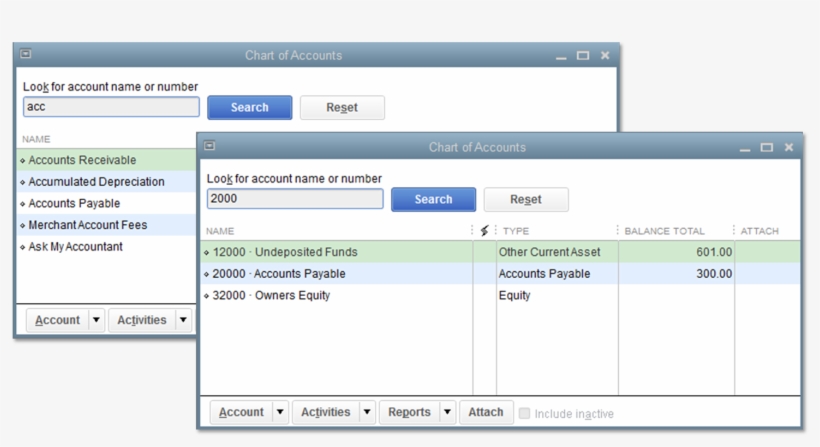
Task: Select 20000 Accounts Payable row
Action: 500,273
